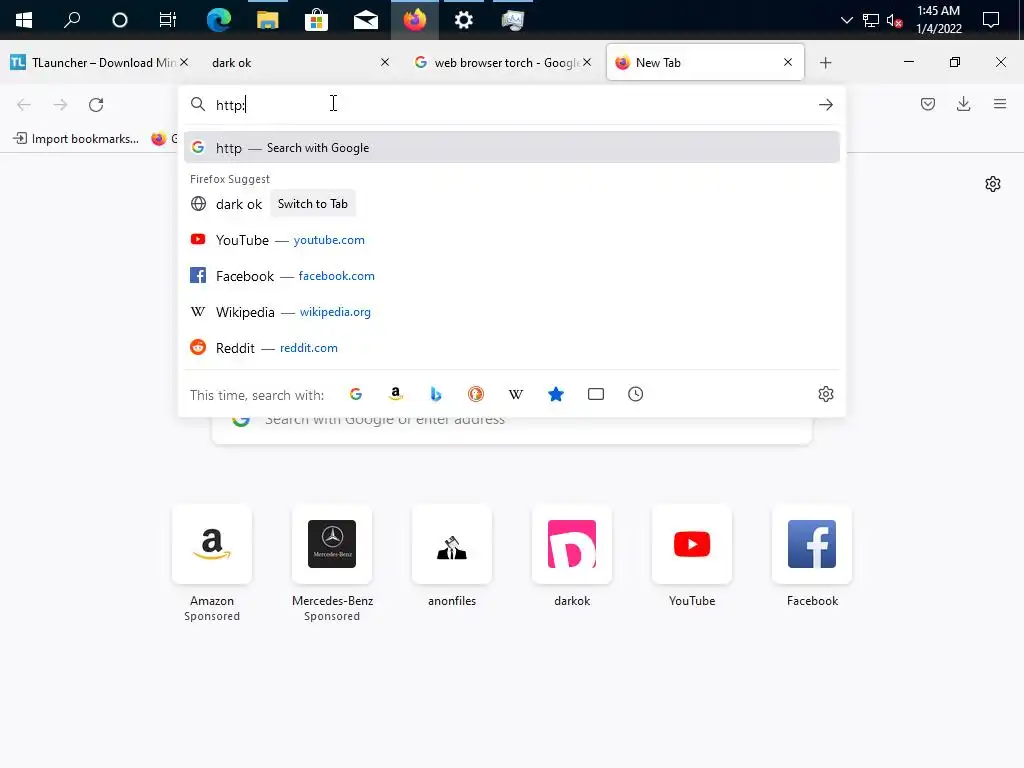The image size is (1024, 768).
Task: Select the New Tab tab
Action: tap(705, 63)
